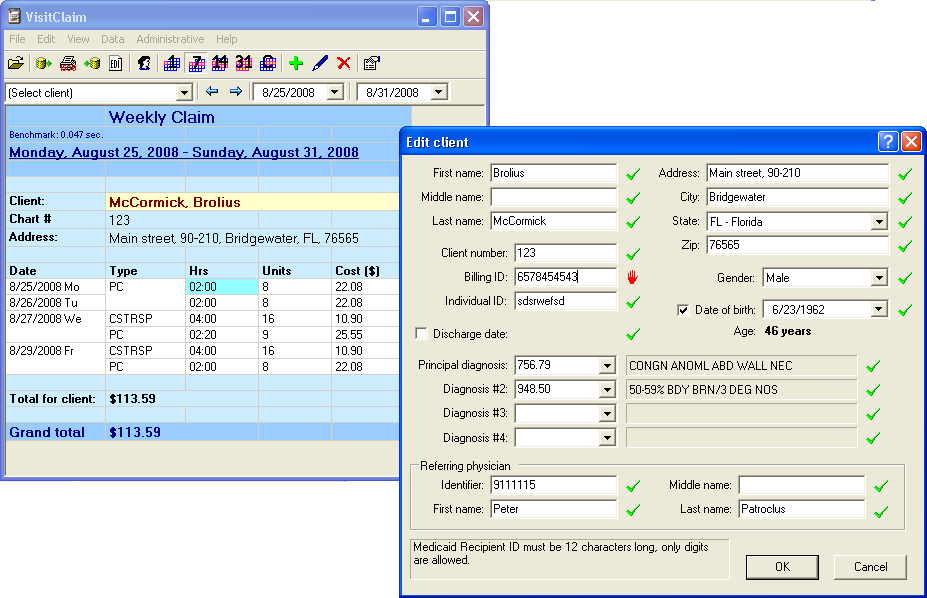
Task: Click the EDI document toolbar icon
Action: 116,64
